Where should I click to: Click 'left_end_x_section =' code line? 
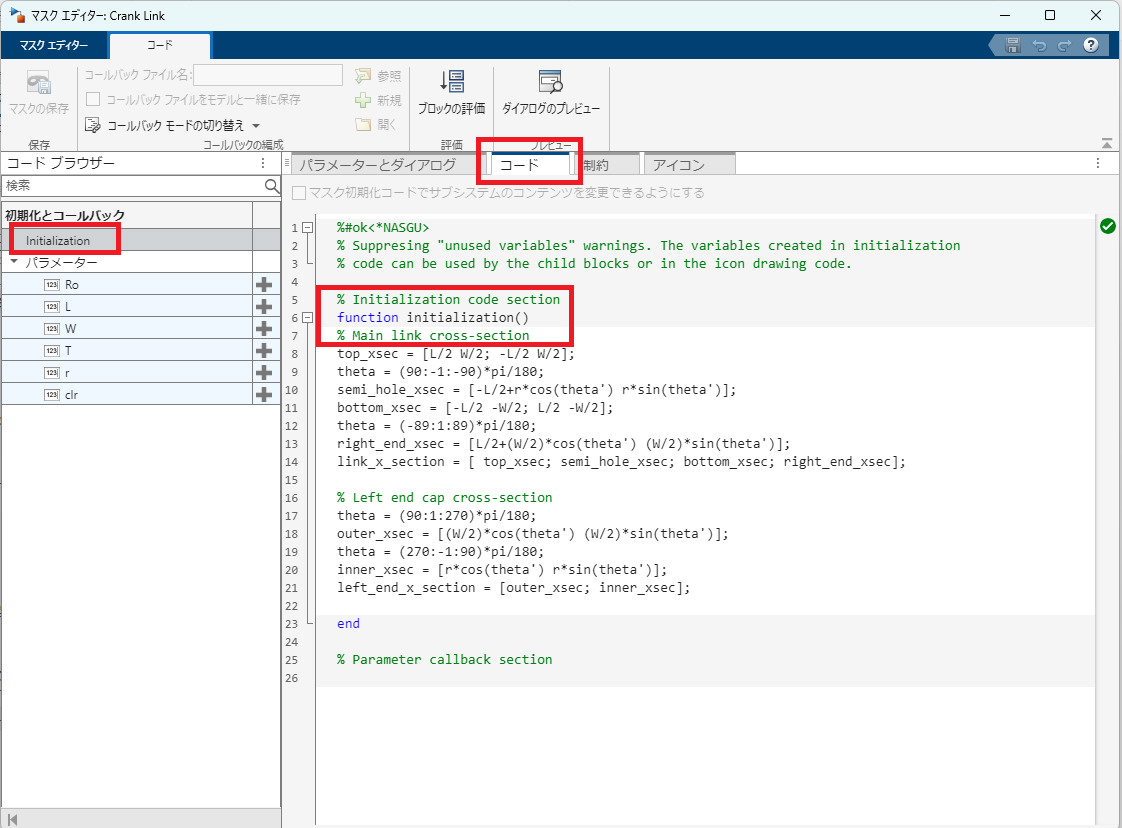tap(514, 588)
